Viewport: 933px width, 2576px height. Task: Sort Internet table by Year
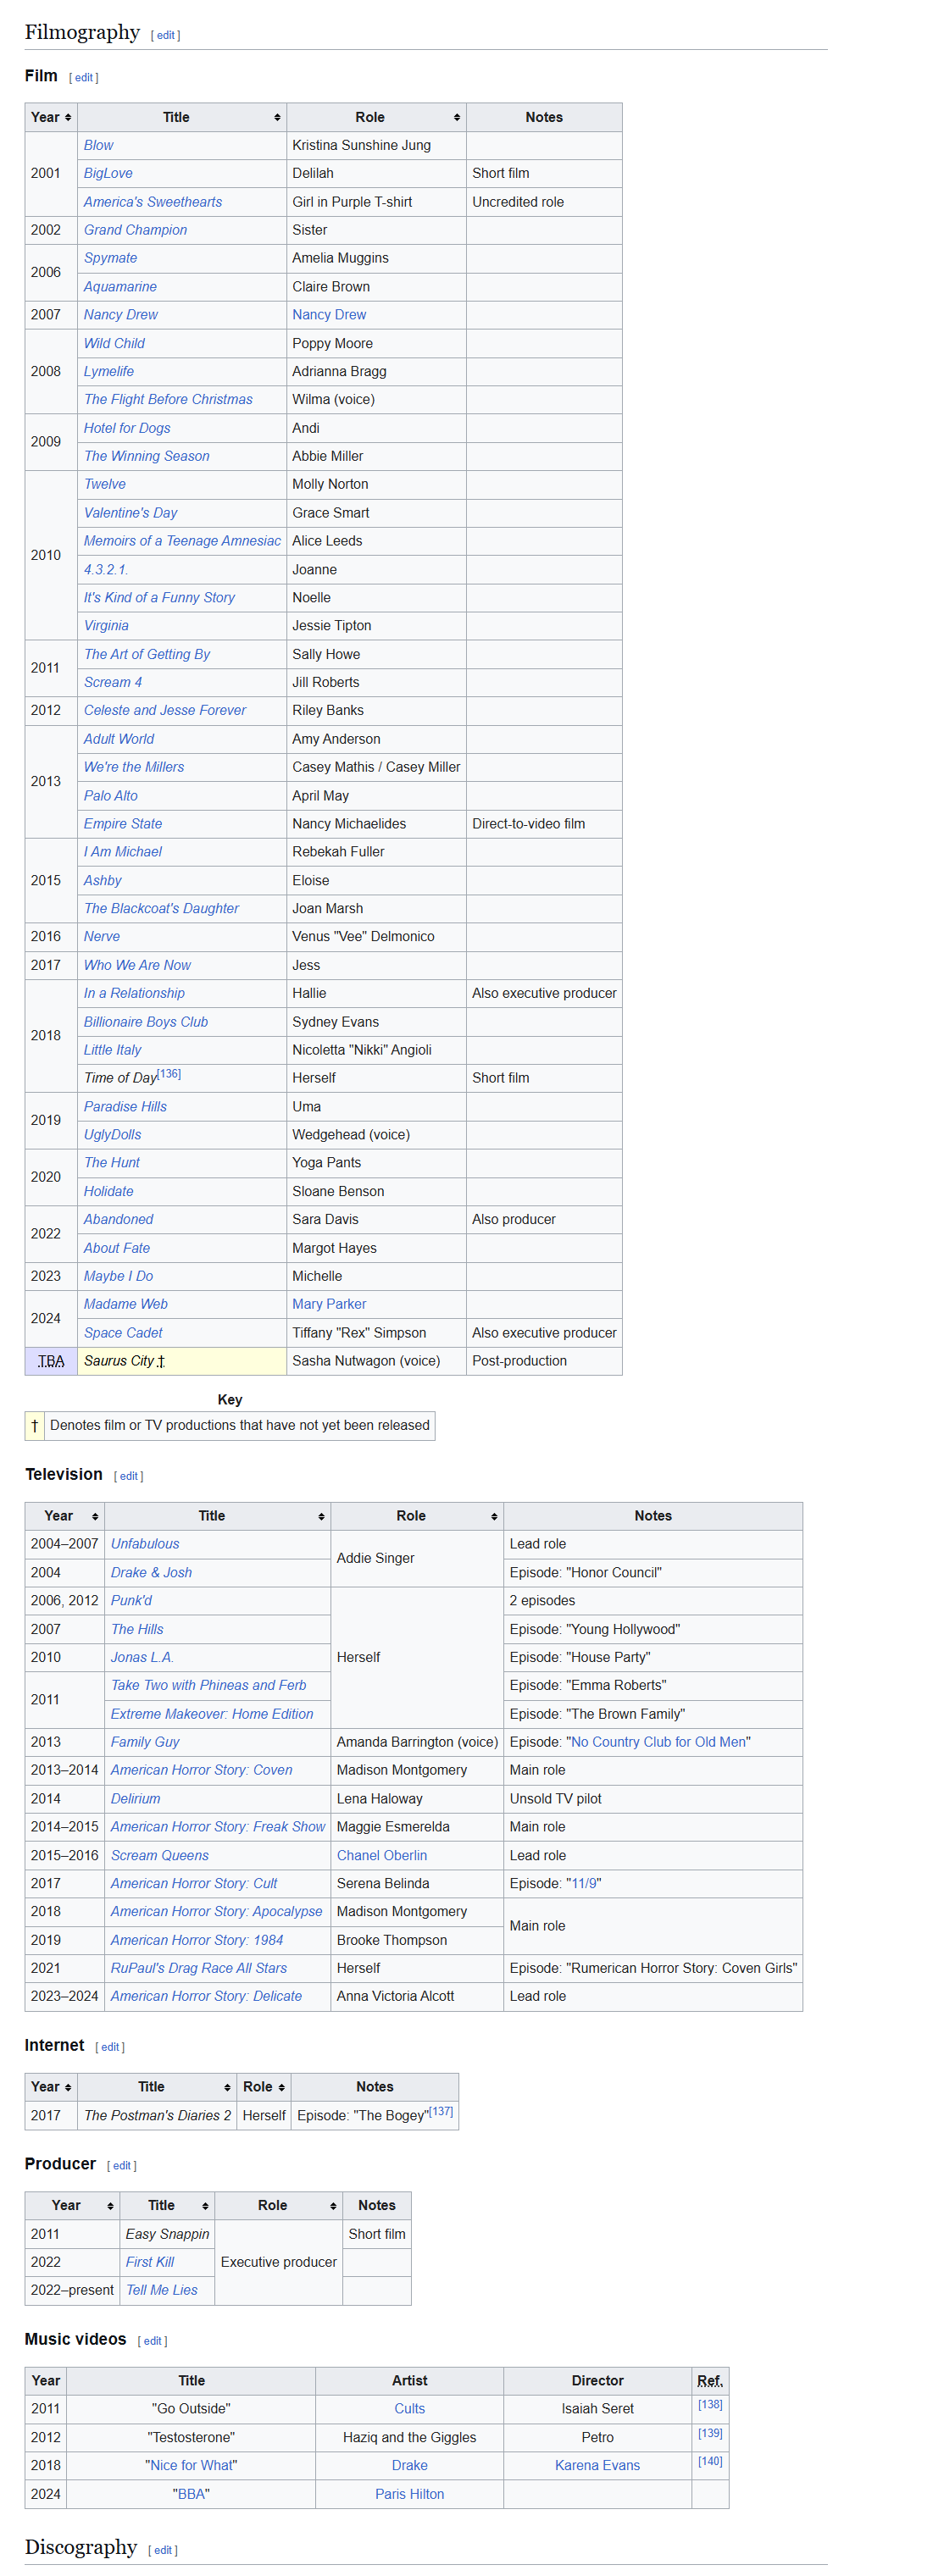[51, 2086]
